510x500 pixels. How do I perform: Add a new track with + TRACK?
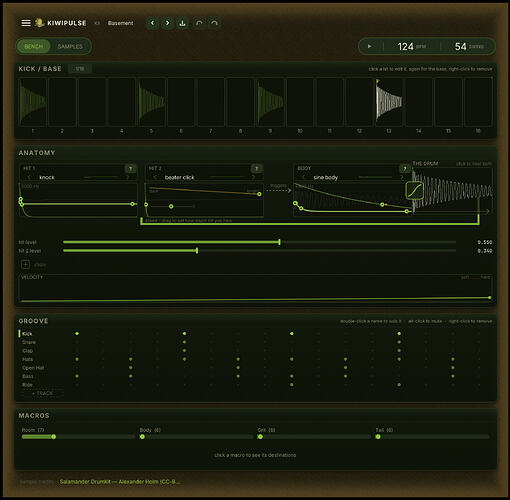pos(42,393)
